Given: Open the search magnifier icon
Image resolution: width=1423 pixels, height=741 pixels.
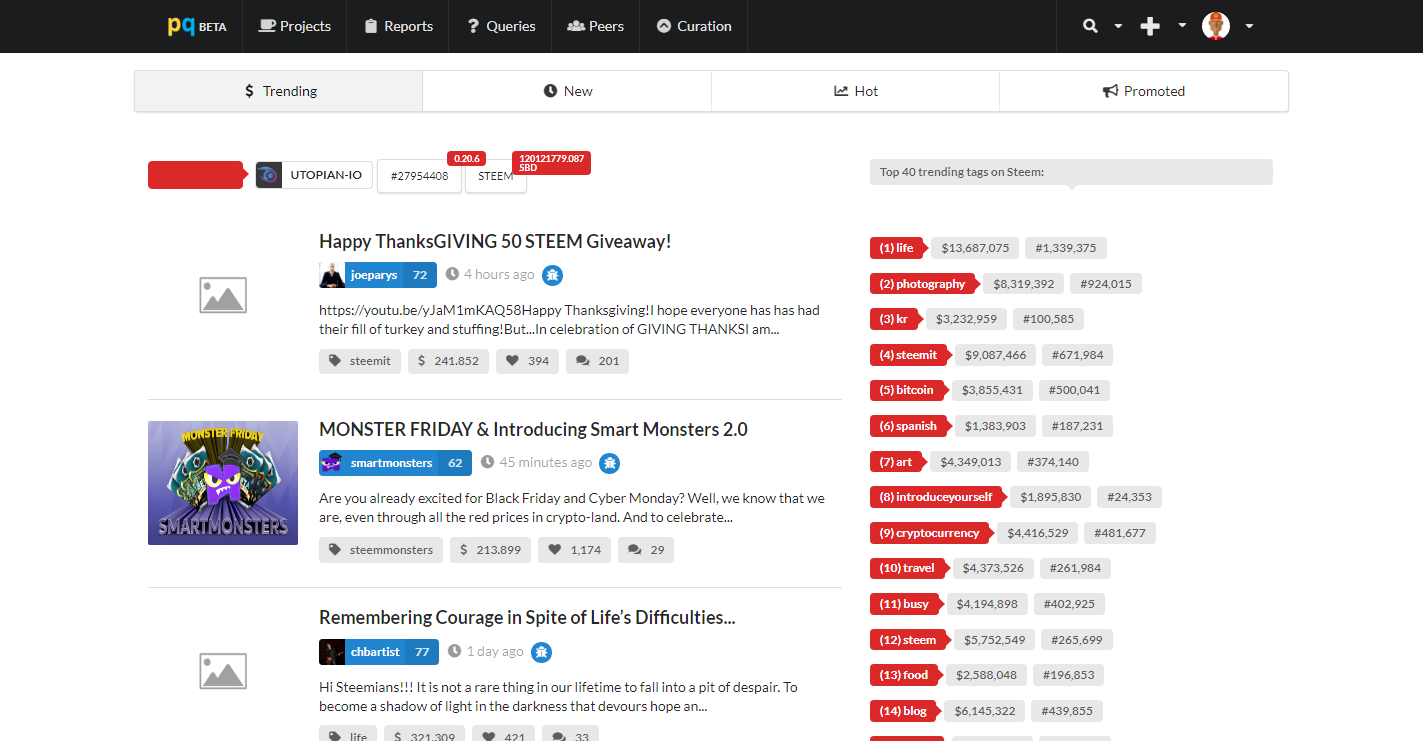Looking at the screenshot, I should coord(1091,26).
